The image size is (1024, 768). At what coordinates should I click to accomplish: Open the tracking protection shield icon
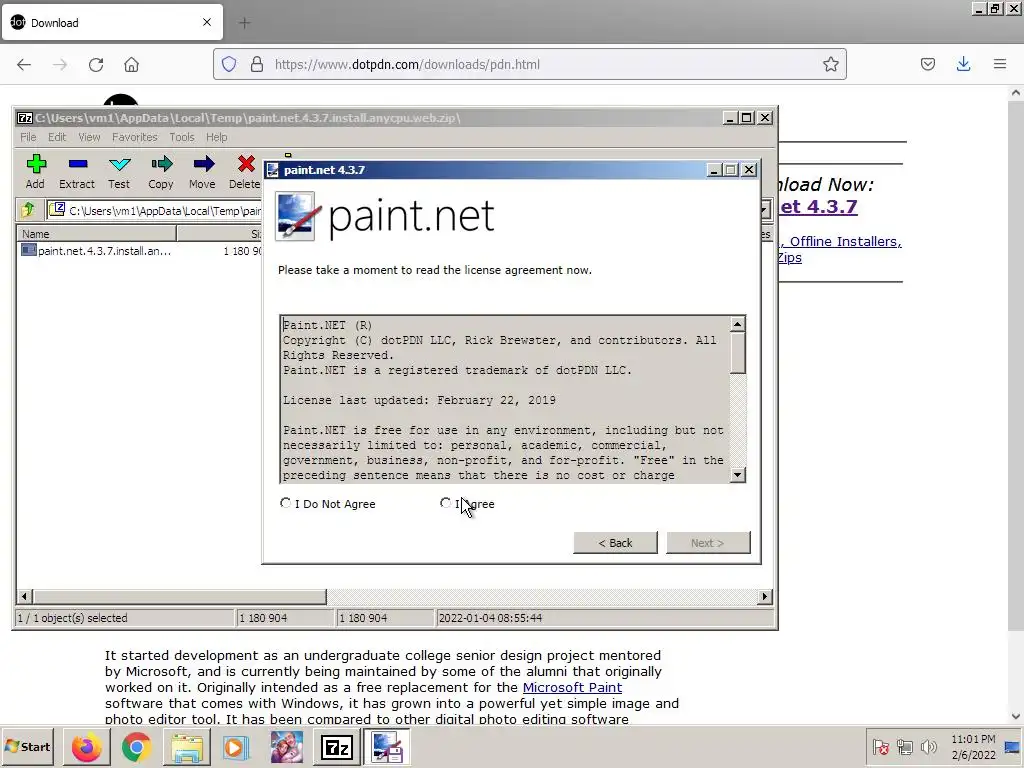(229, 64)
